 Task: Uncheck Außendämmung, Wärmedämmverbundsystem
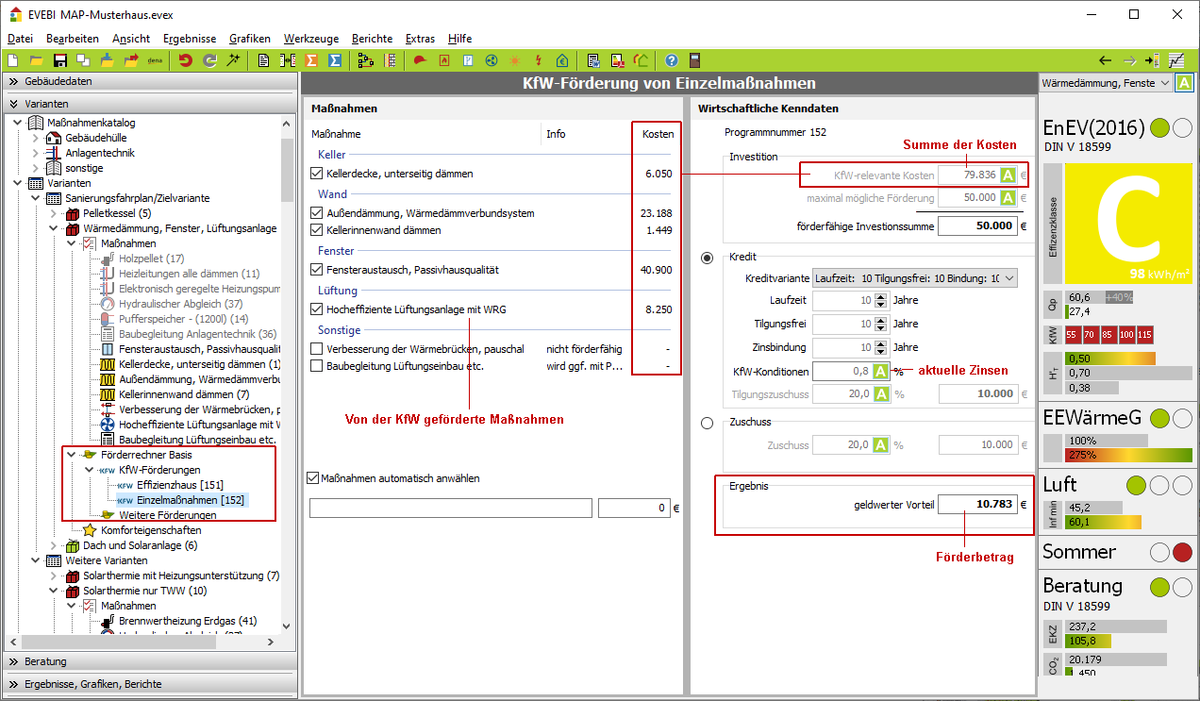tap(317, 214)
